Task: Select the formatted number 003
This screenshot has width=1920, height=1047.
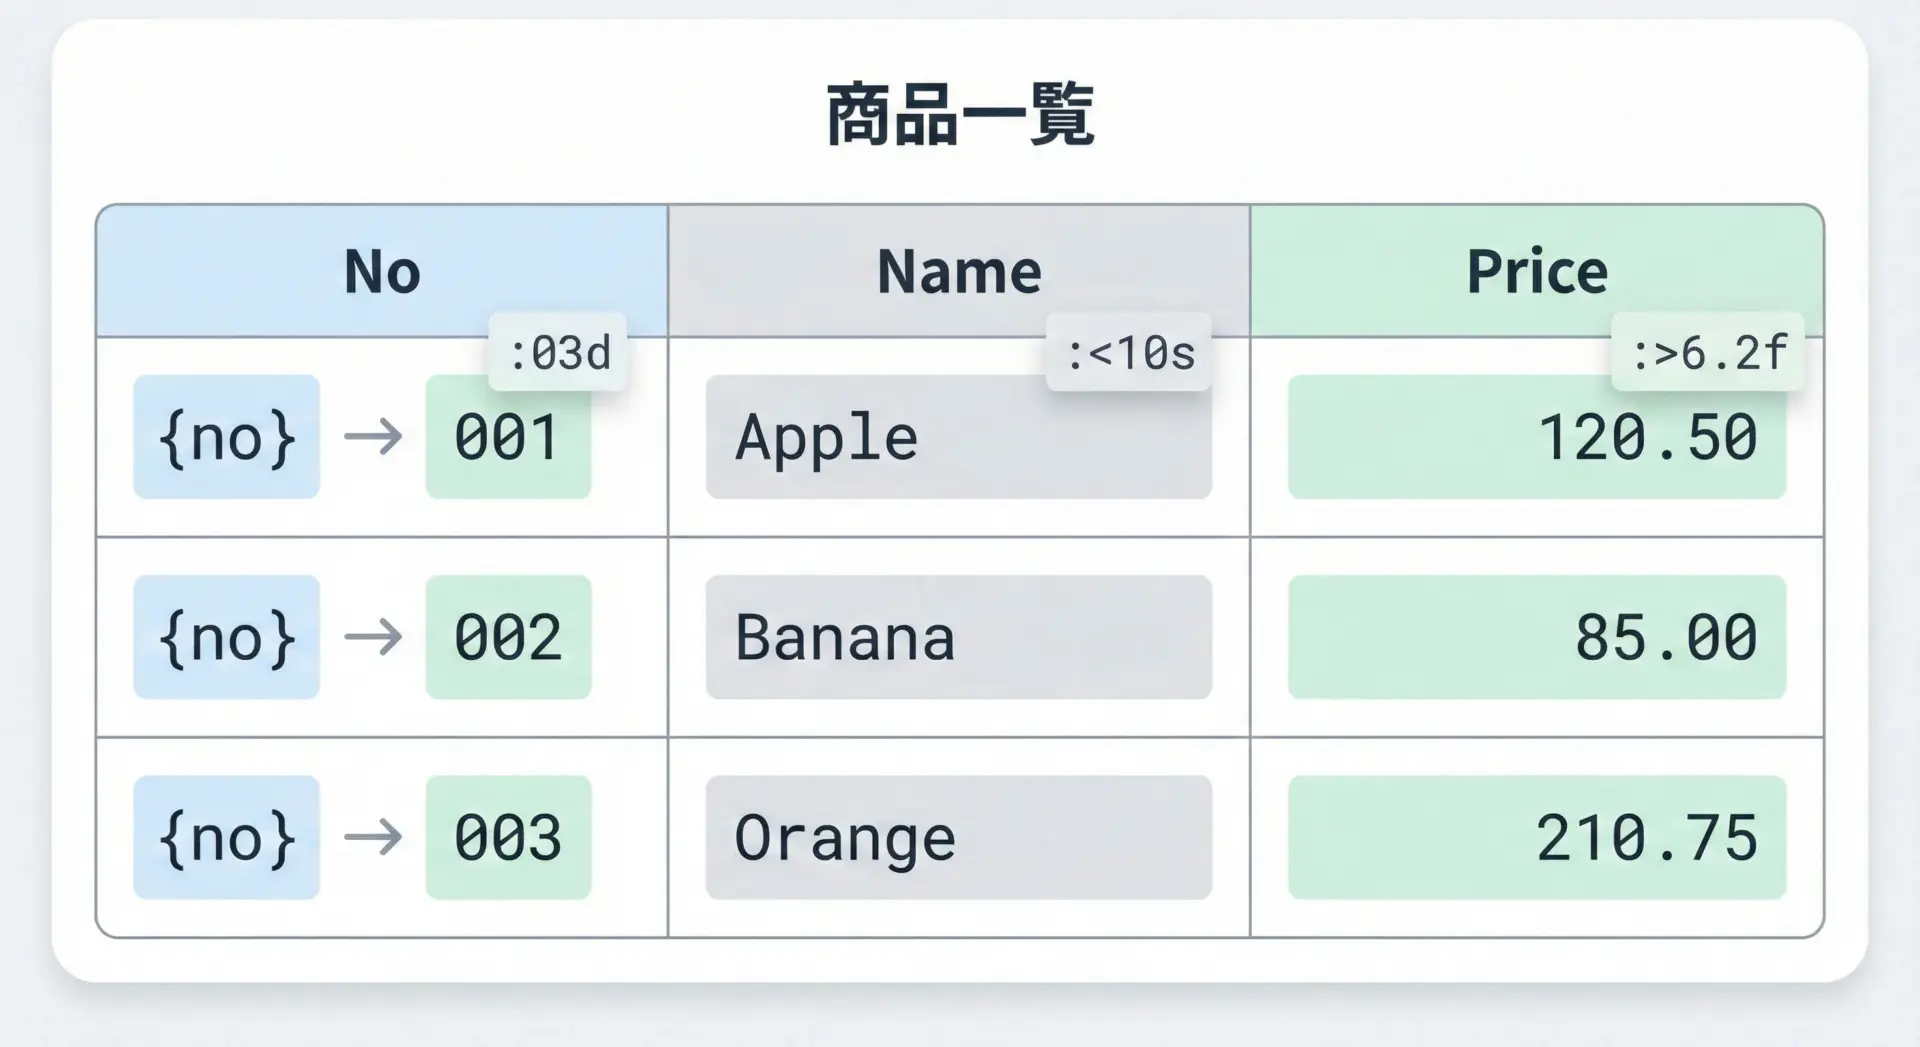Action: [x=508, y=837]
